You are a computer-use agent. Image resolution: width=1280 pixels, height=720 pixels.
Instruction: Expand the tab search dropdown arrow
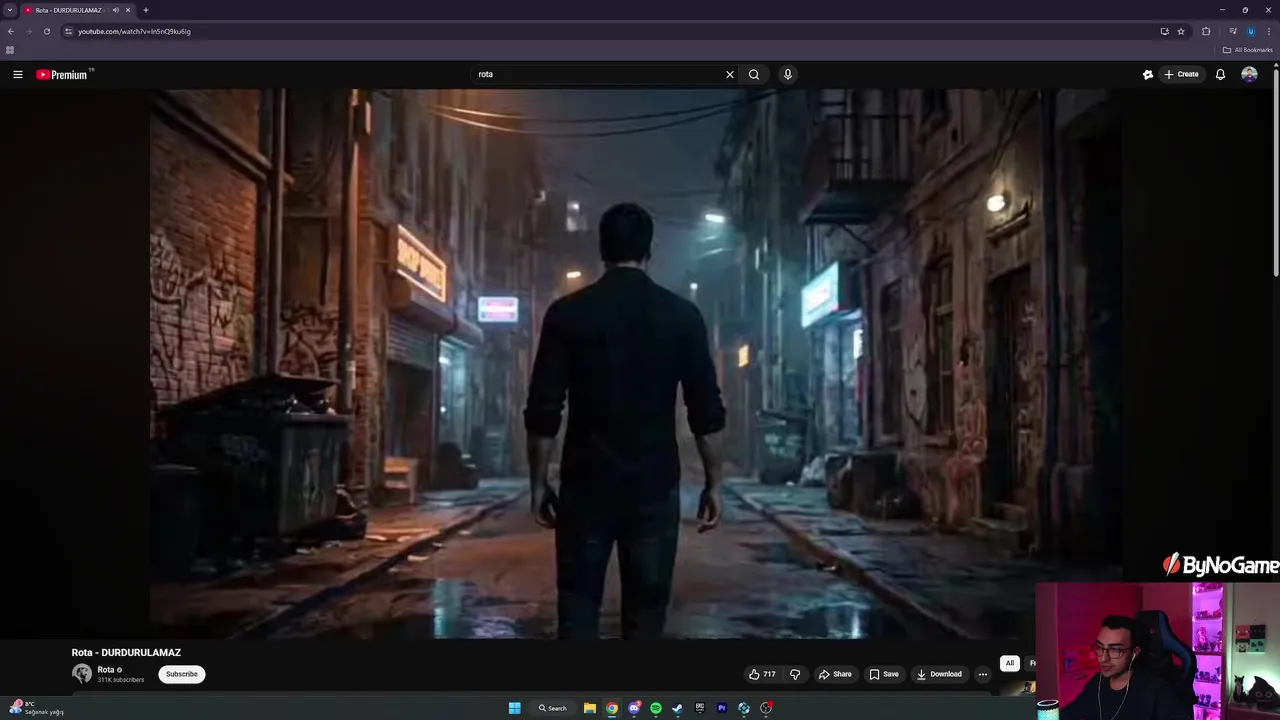(10, 10)
